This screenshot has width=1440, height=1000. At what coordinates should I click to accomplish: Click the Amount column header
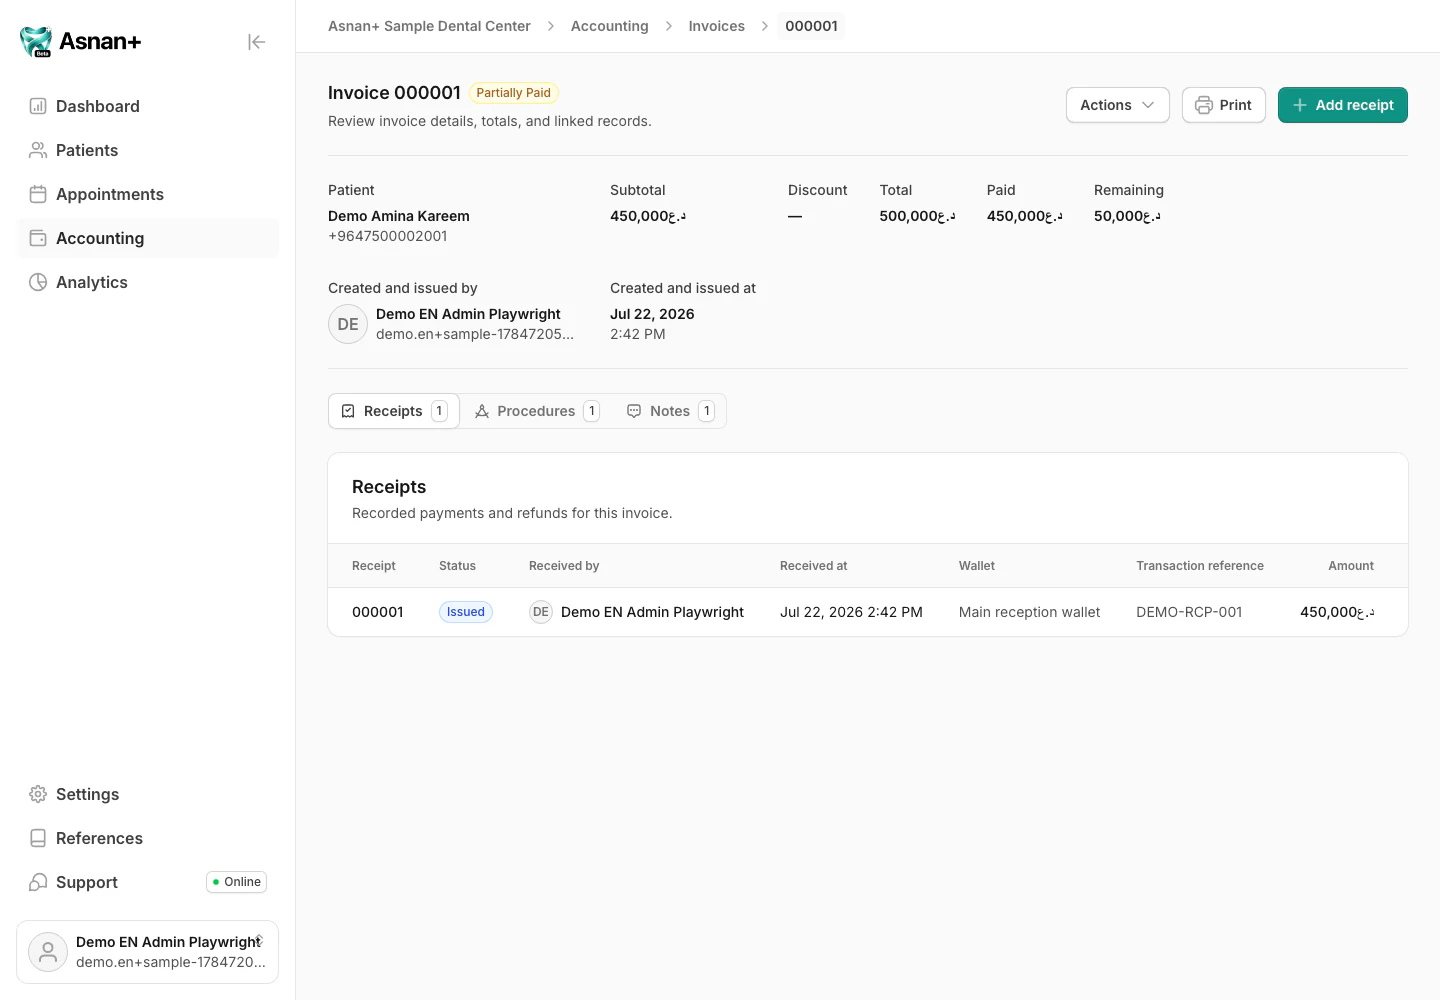point(1351,566)
